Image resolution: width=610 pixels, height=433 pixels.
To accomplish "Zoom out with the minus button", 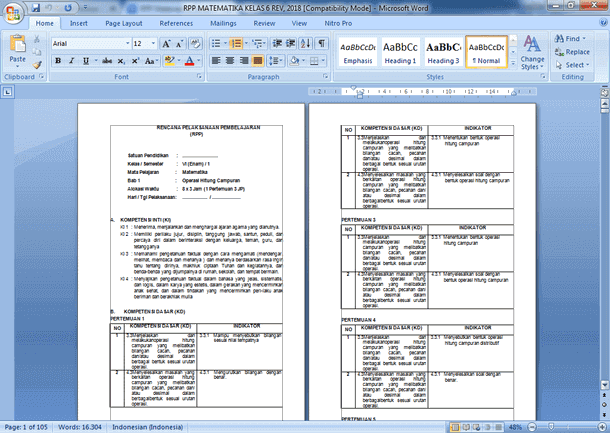I will click(532, 428).
